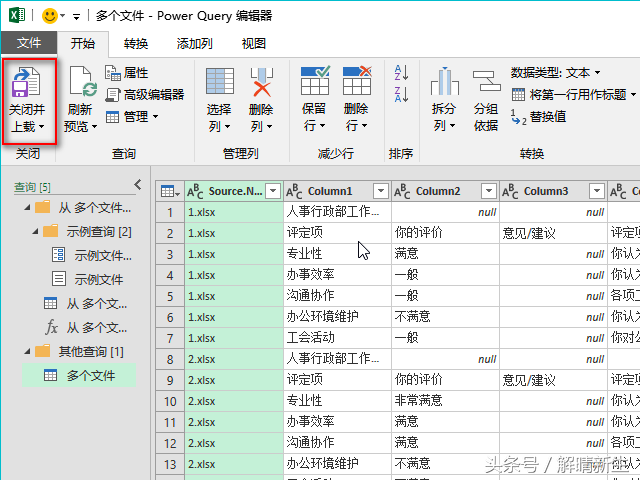Click 办事效率 cell in row 4
The height and width of the screenshot is (480, 640).
tap(337, 275)
